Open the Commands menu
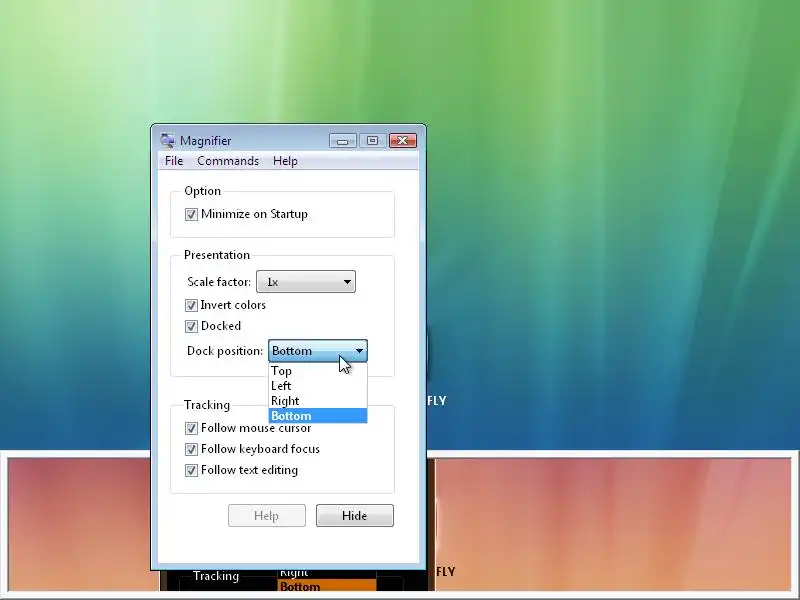The width and height of the screenshot is (800, 600). [228, 161]
